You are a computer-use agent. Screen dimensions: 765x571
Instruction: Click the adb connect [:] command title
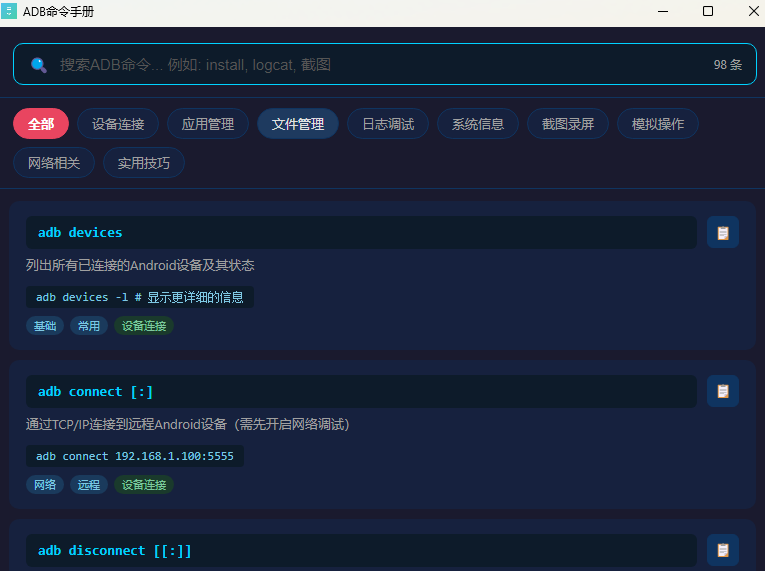point(96,391)
